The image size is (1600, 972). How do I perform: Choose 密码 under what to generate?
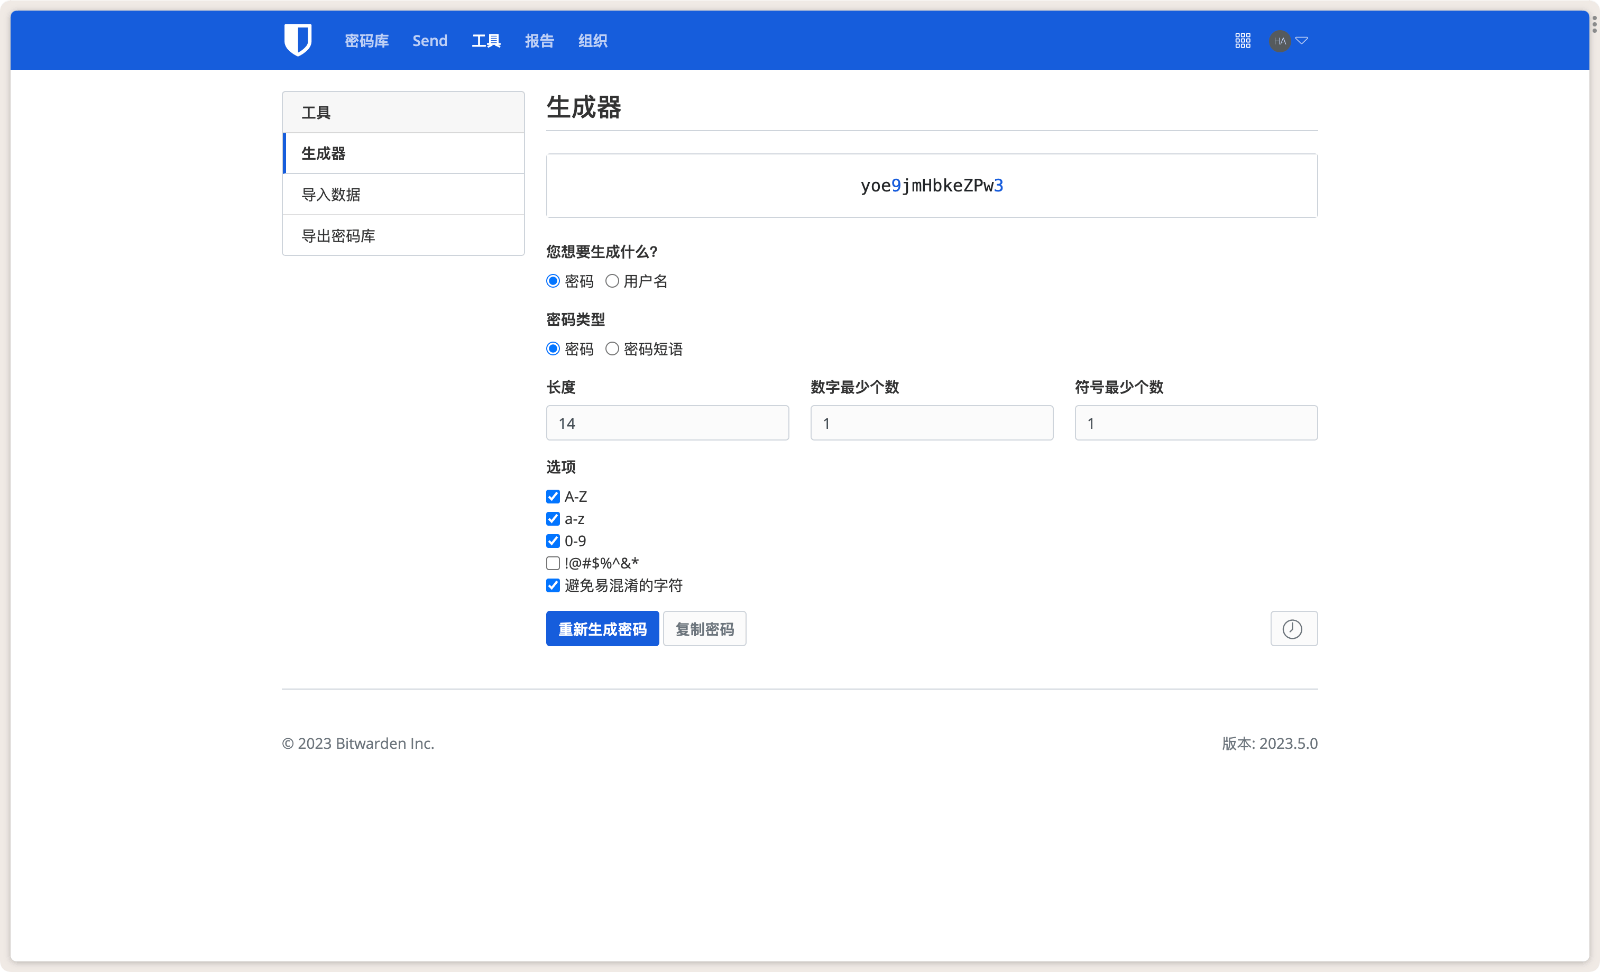click(x=553, y=281)
